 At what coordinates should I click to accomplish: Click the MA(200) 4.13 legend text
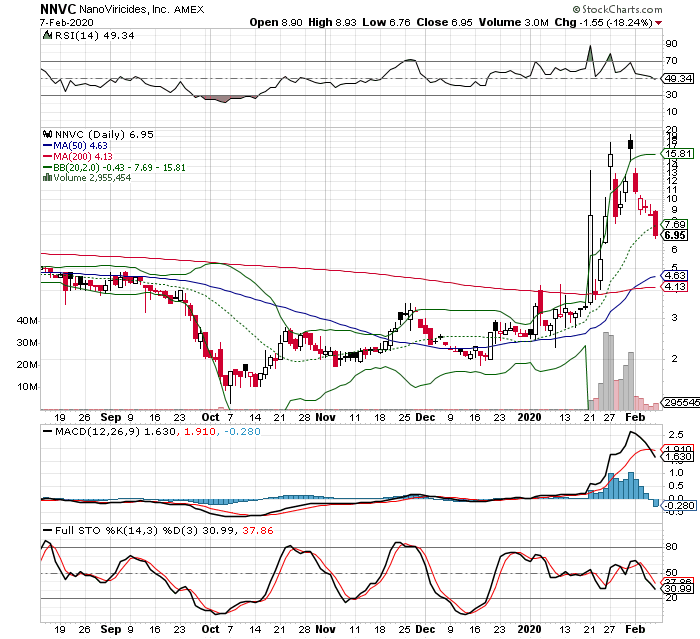[83, 157]
